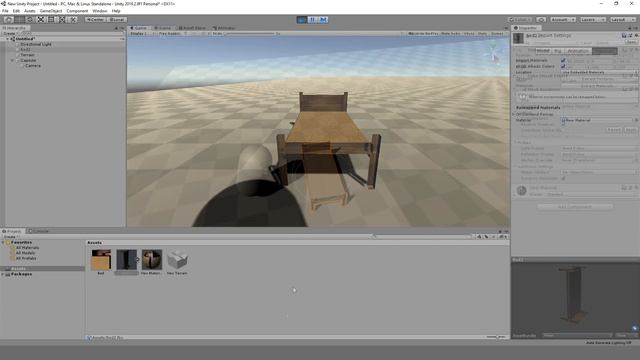Viewport: 640px width, 360px height.
Task: Collapse the Untitled scene in Hierarchy
Action: pos(7,39)
